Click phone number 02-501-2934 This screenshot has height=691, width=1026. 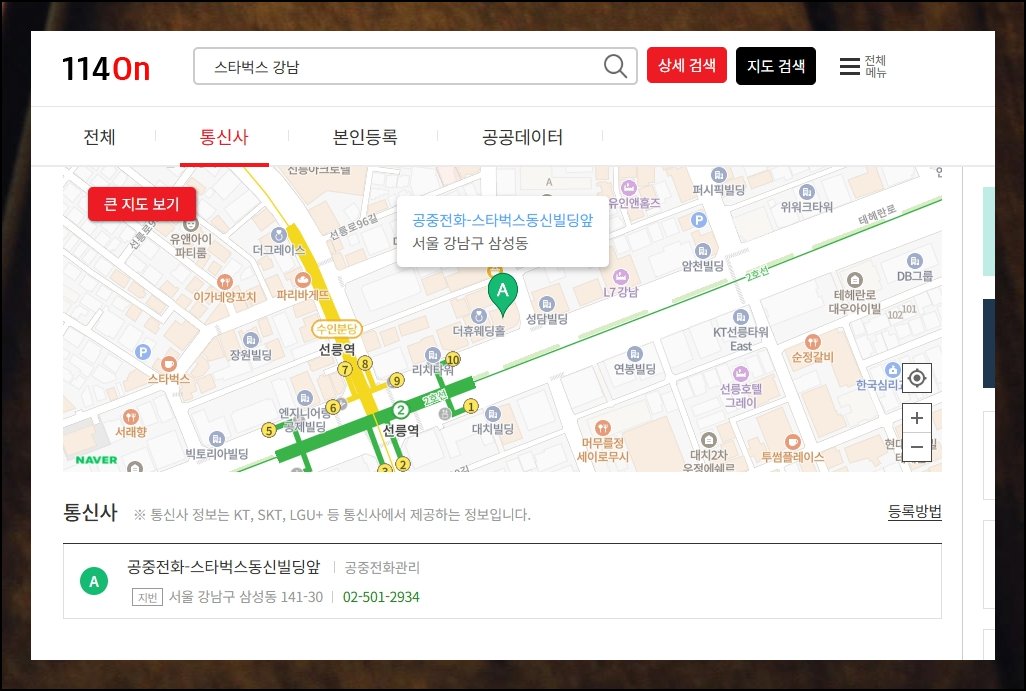point(381,597)
